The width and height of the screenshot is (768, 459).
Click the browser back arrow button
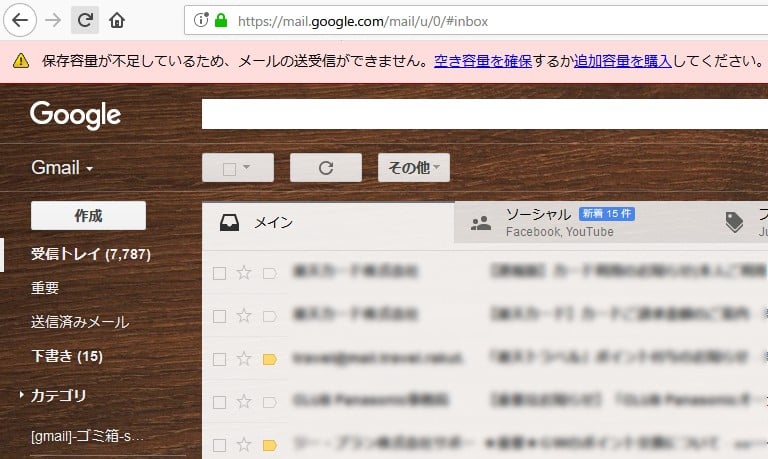pyautogui.click(x=20, y=19)
